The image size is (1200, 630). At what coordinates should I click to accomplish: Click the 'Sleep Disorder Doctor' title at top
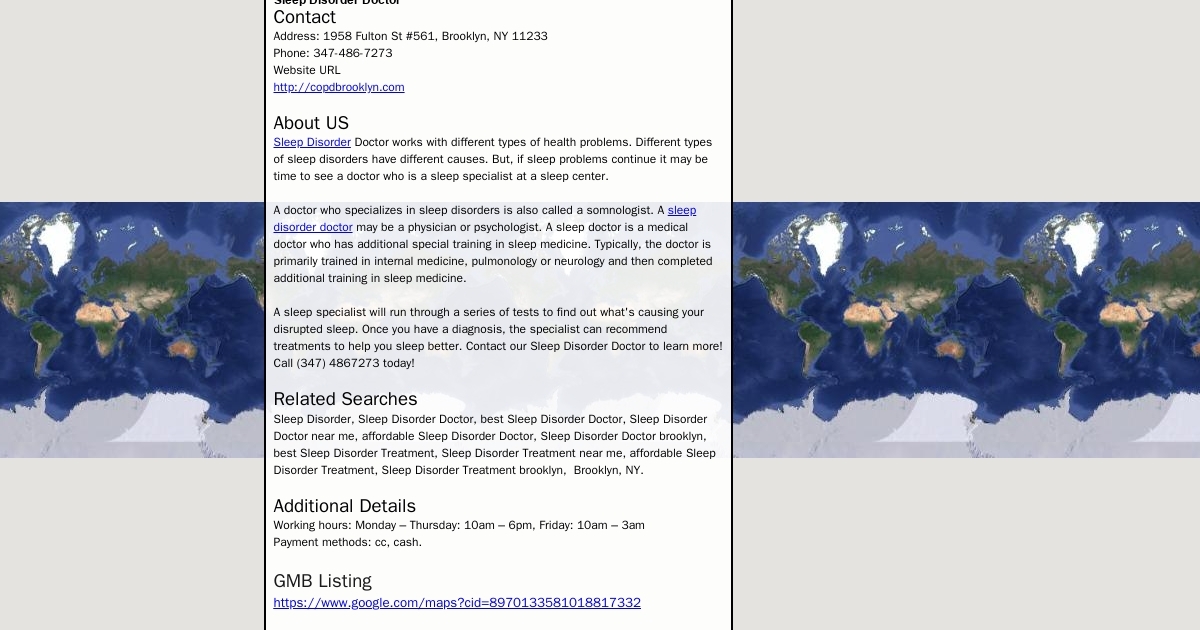(x=337, y=3)
